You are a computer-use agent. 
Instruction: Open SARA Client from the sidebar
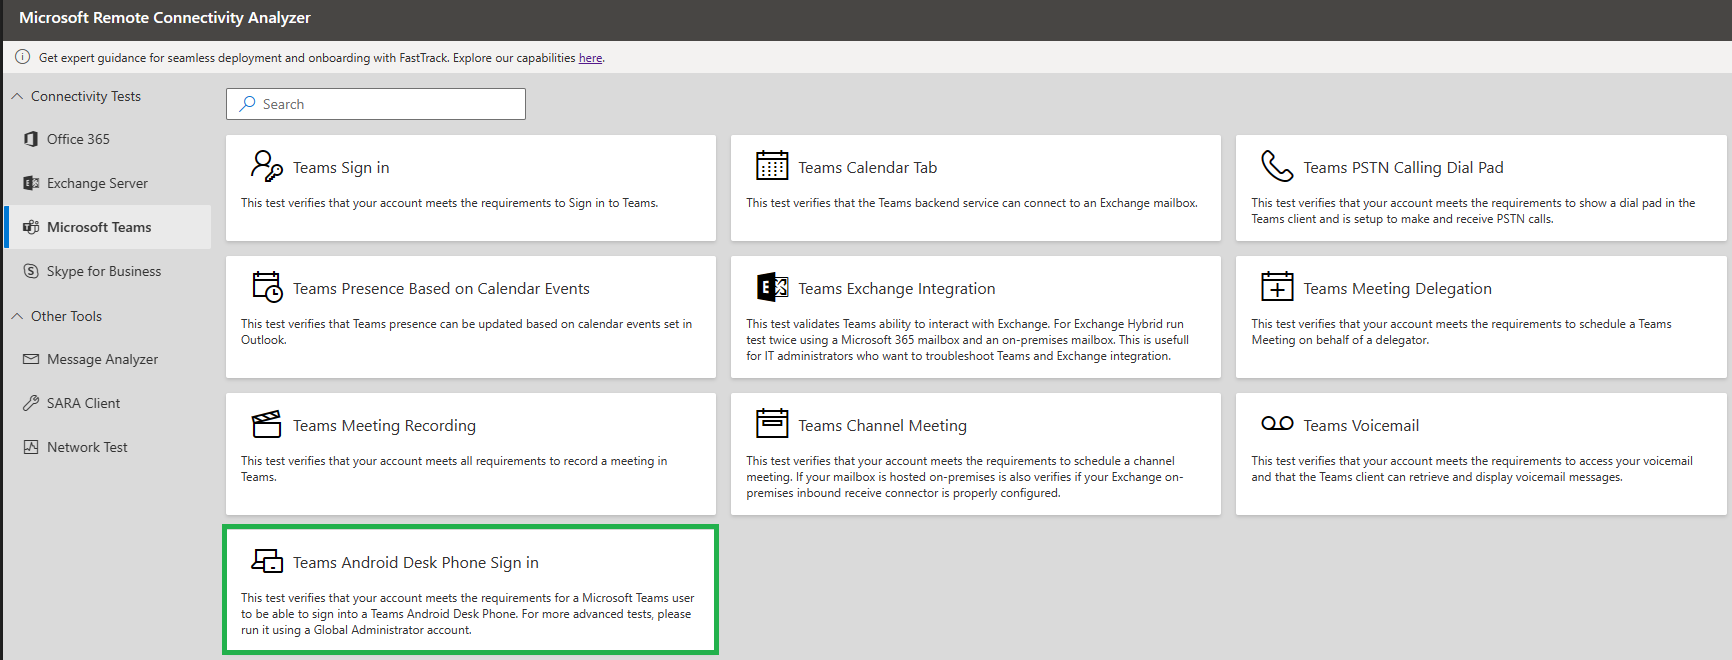point(108,403)
